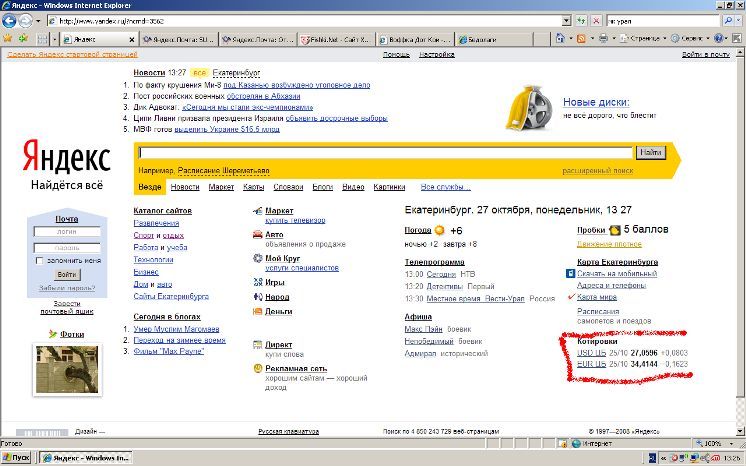746x466 pixels.
Task: Open the Настройка link at top
Action: pyautogui.click(x=437, y=54)
